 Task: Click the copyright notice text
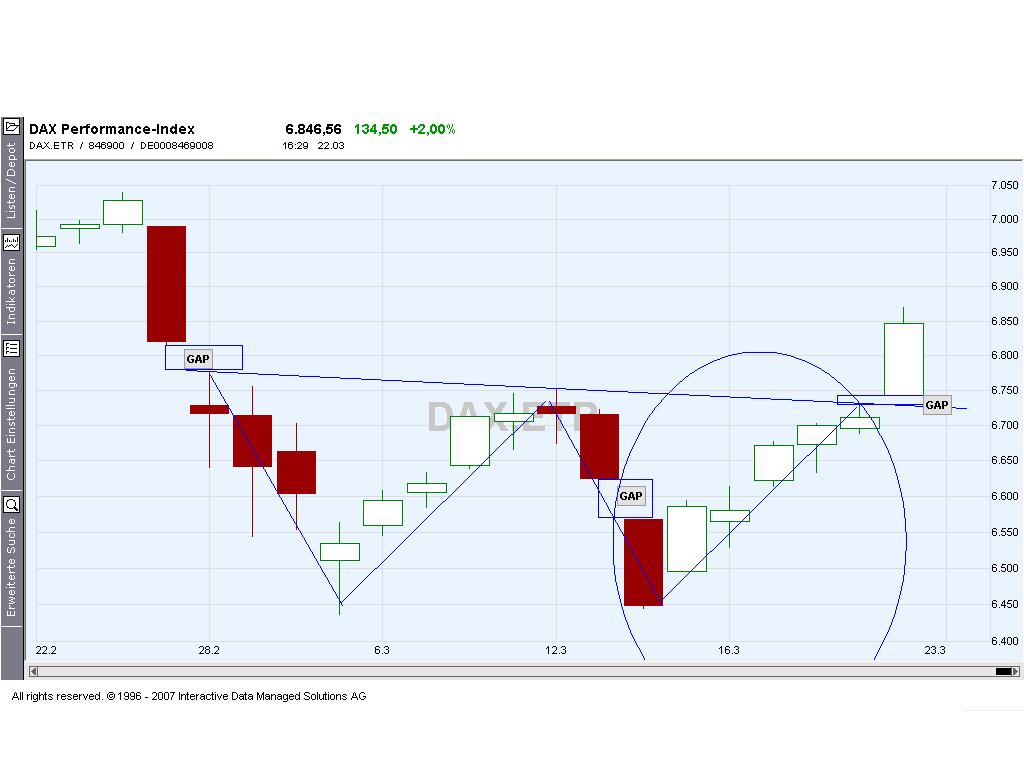tap(189, 696)
